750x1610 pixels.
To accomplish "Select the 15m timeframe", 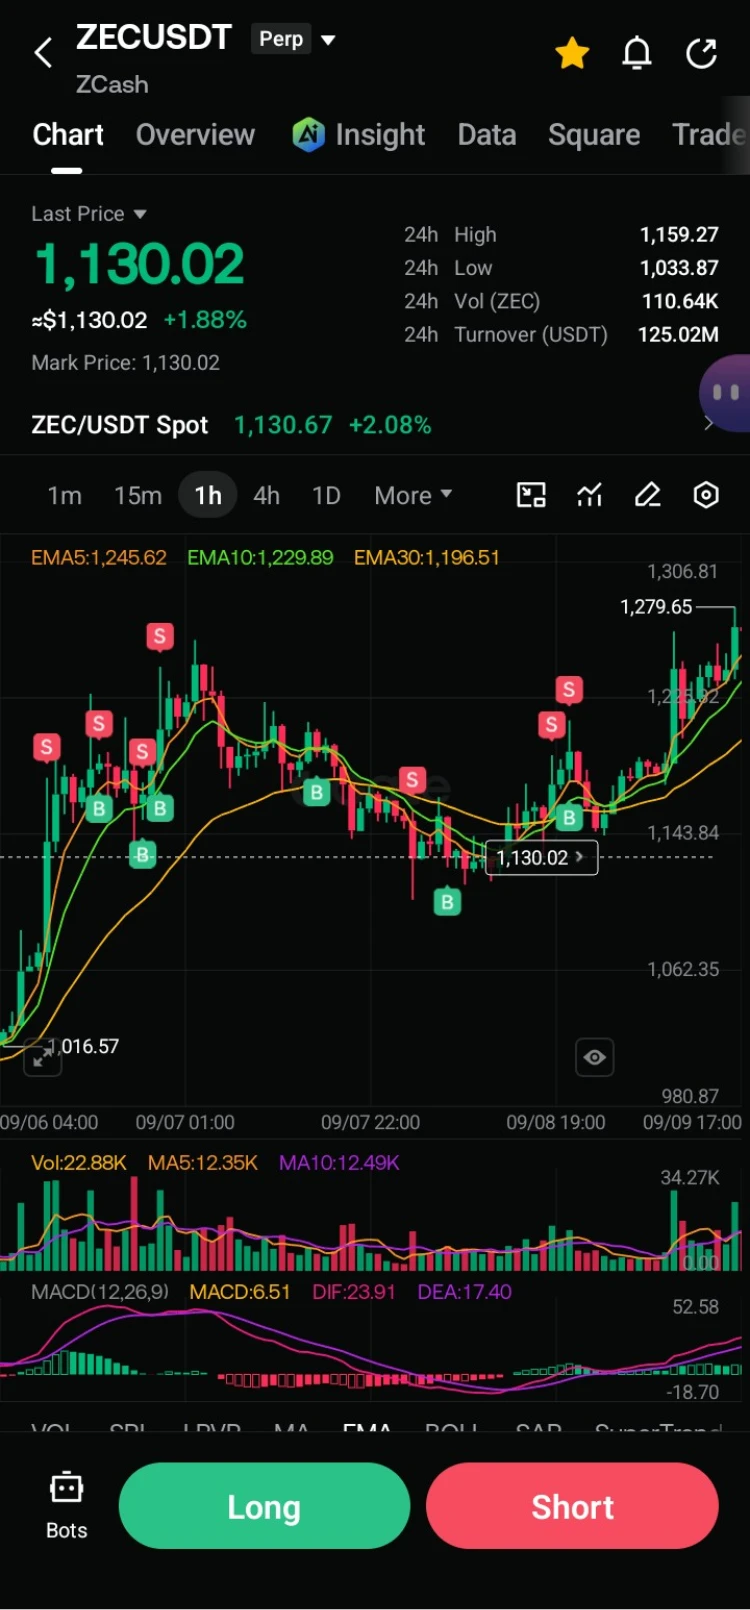I will [138, 495].
